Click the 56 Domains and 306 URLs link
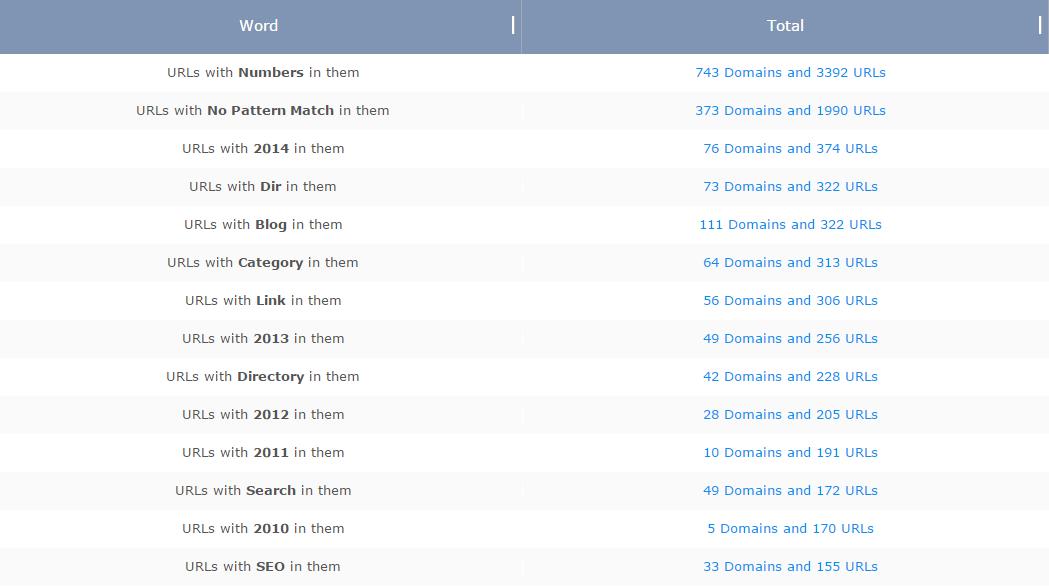 (x=790, y=301)
